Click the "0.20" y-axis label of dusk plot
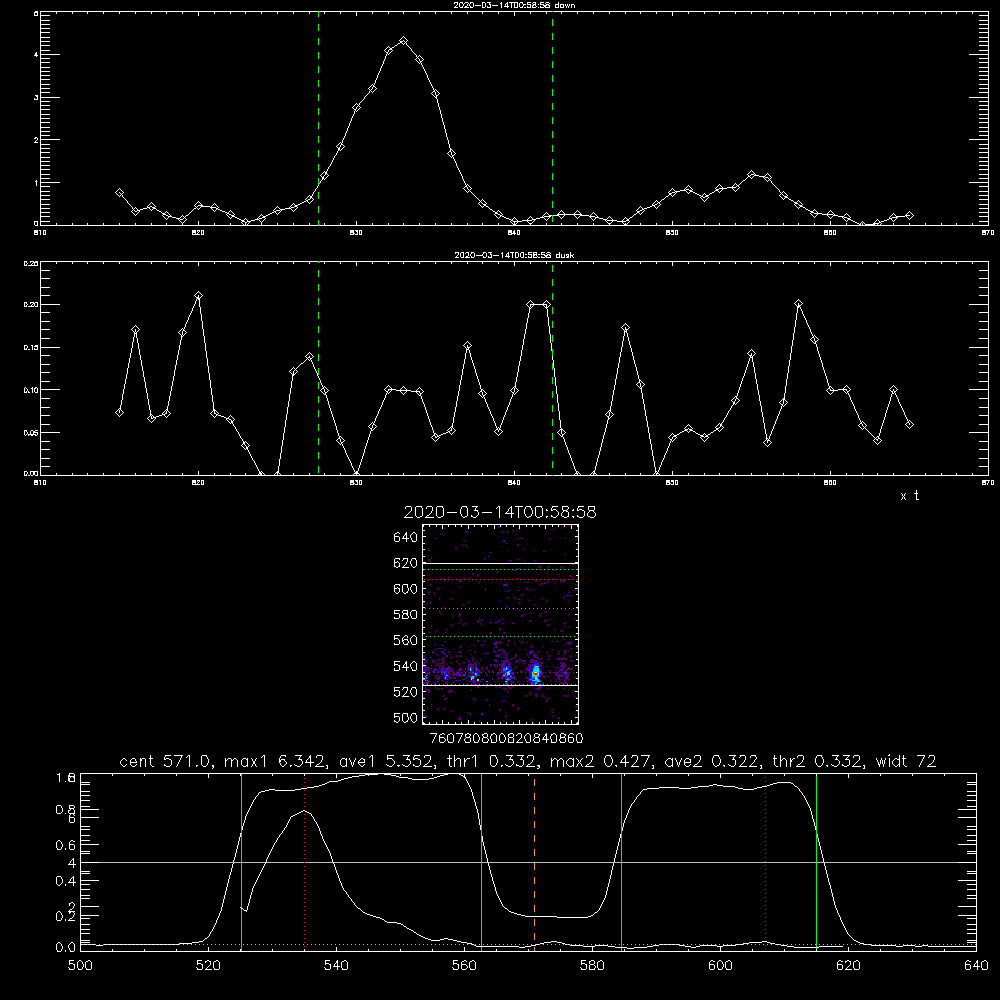This screenshot has height=1000, width=1000. [x=31, y=305]
